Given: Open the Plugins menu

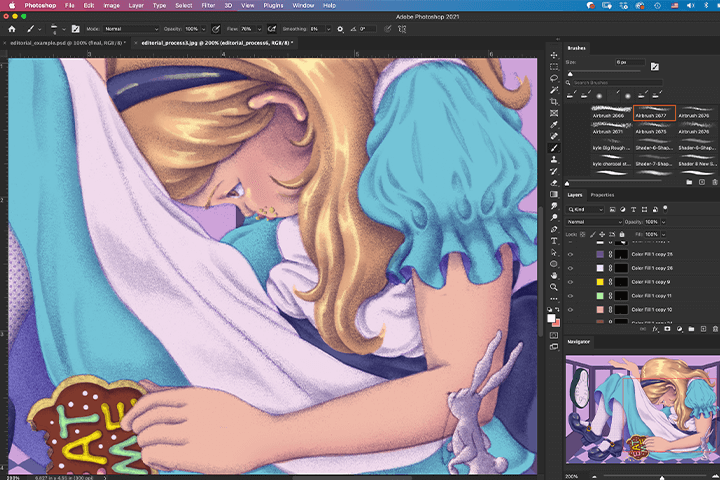Looking at the screenshot, I should point(273,6).
